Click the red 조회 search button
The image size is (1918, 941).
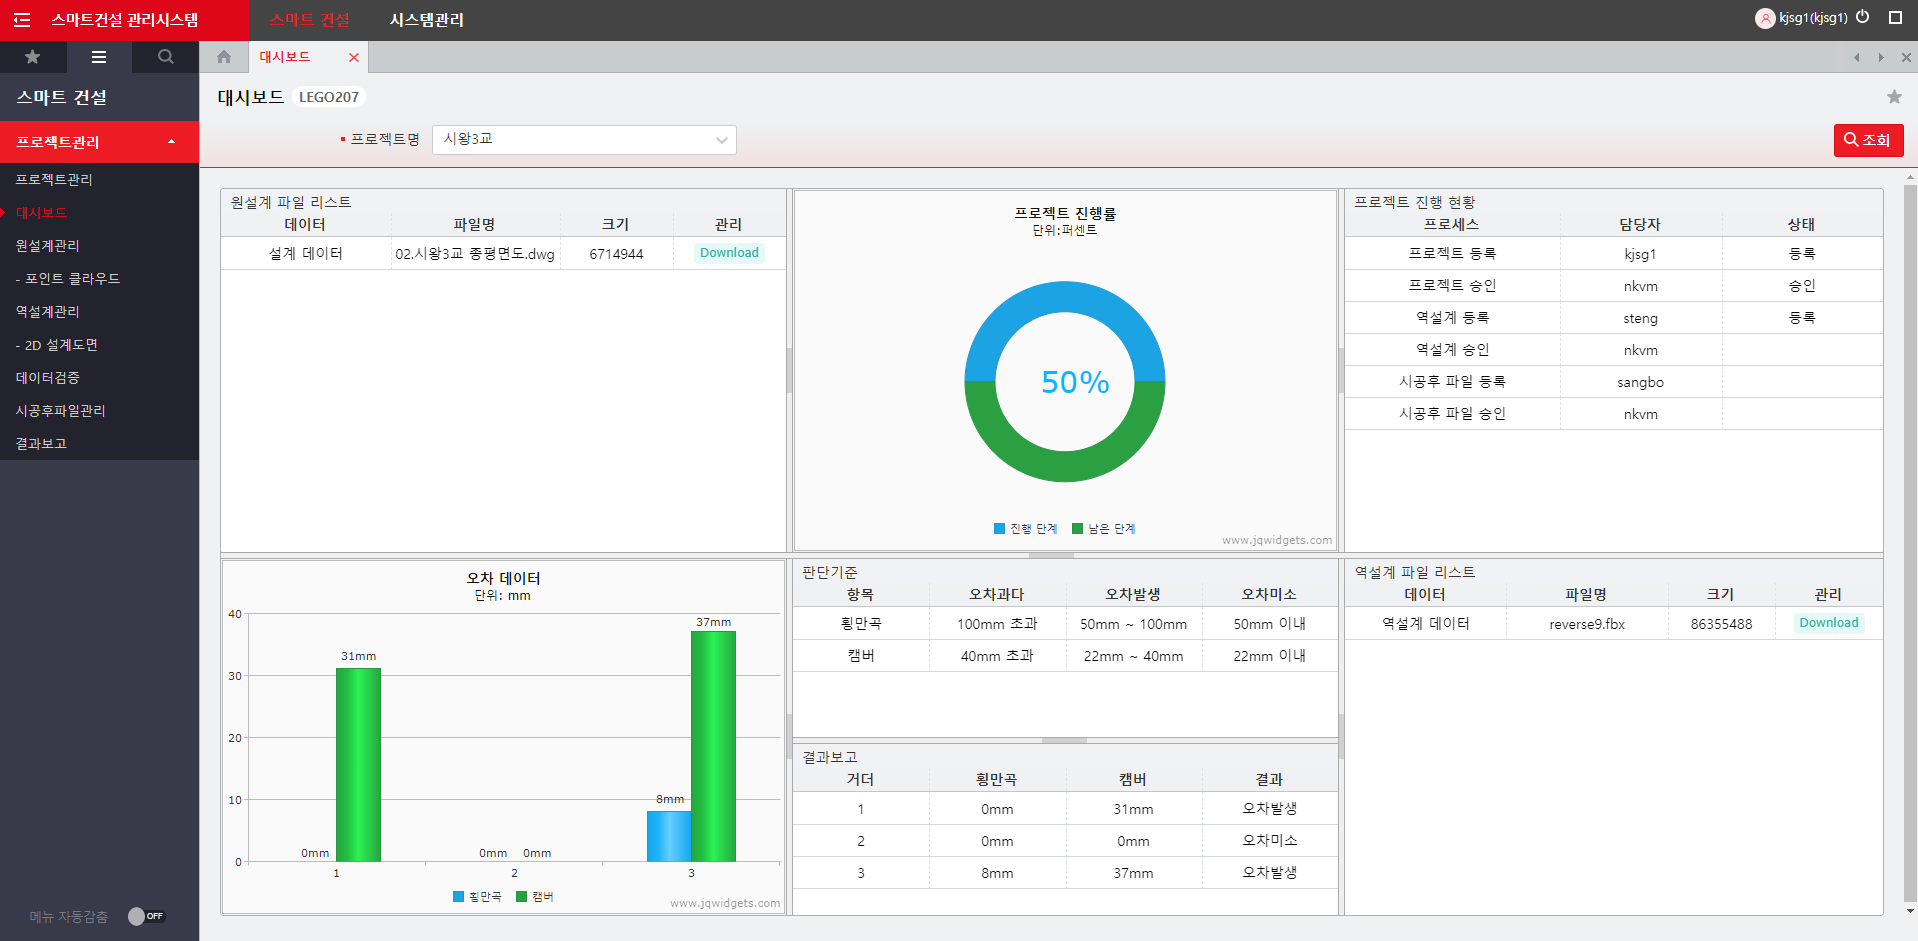click(x=1867, y=140)
